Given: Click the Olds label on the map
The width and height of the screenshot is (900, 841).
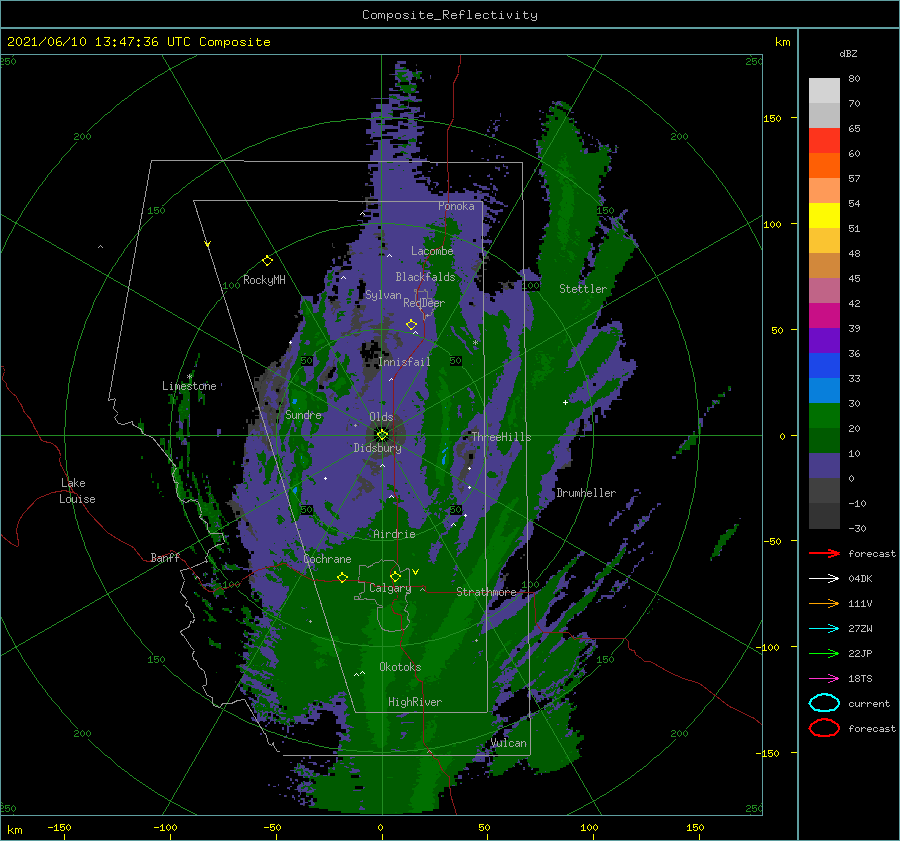Looking at the screenshot, I should pyautogui.click(x=381, y=417).
